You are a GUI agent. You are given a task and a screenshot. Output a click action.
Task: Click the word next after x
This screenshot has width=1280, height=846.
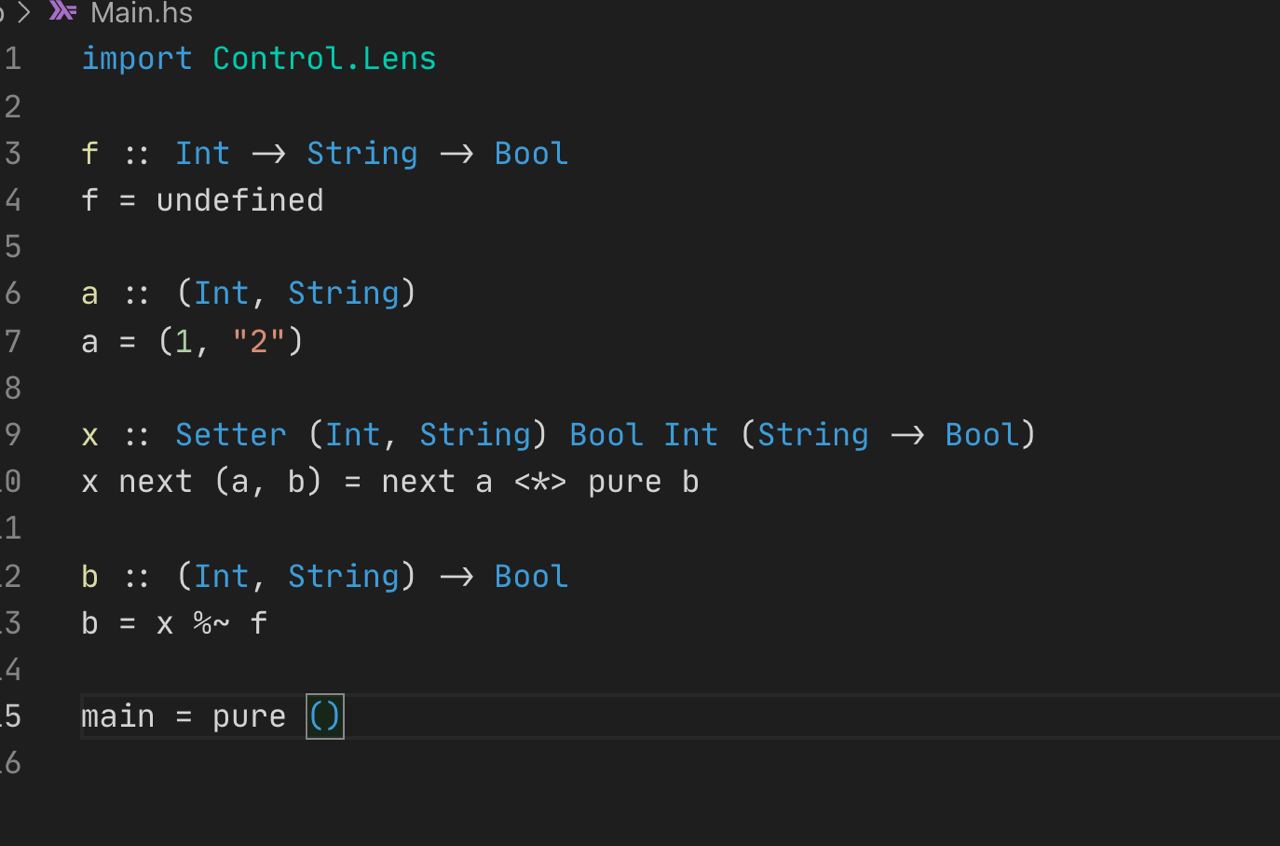[x=155, y=482]
